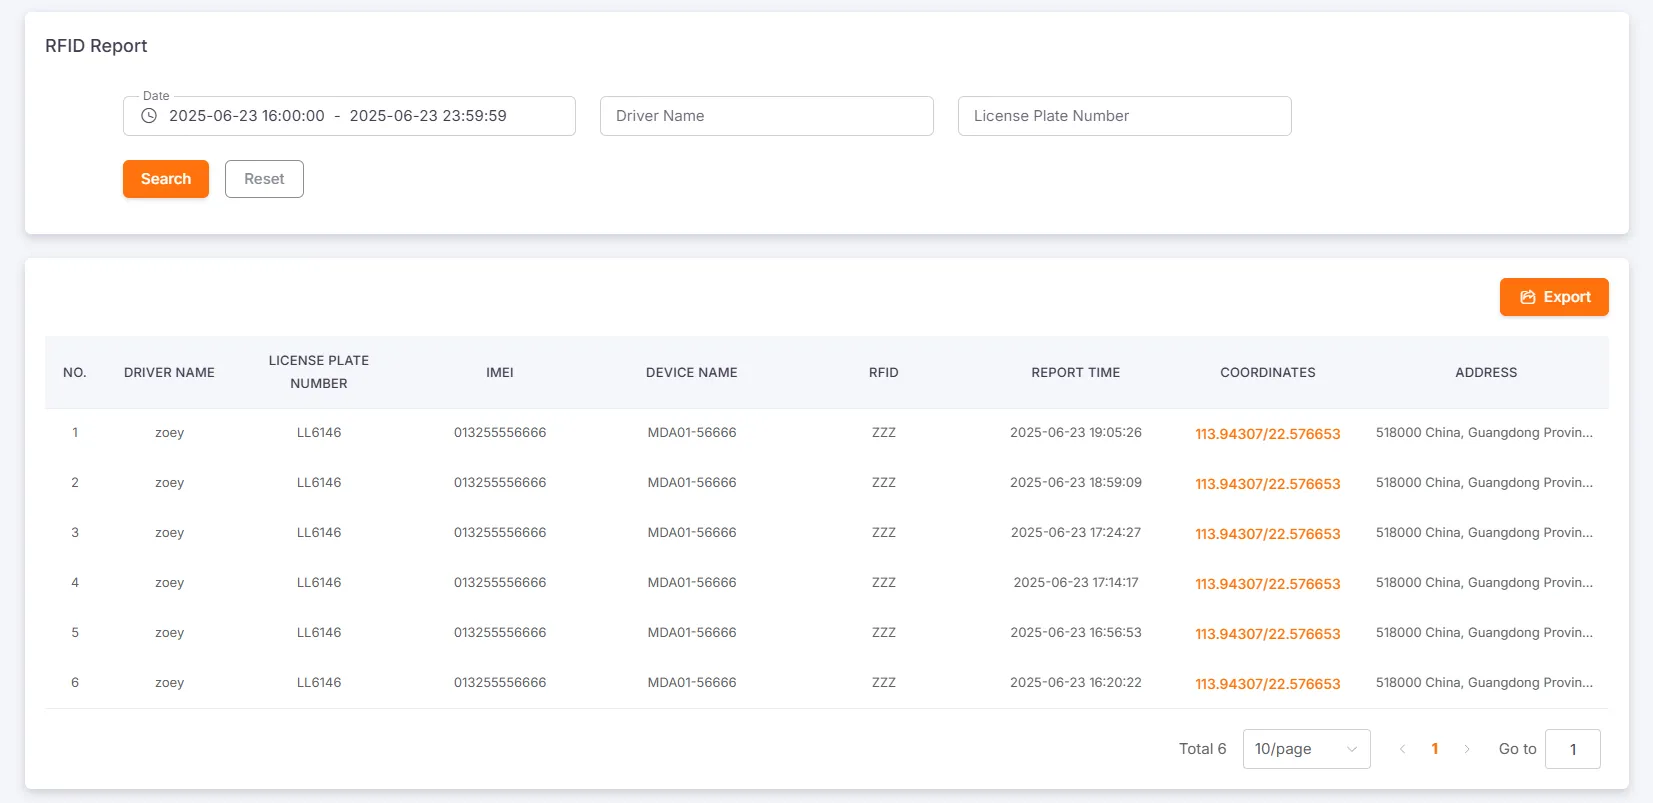Screen dimensions: 1653x803
Task: Click the clock icon in Date field
Action: point(149,116)
